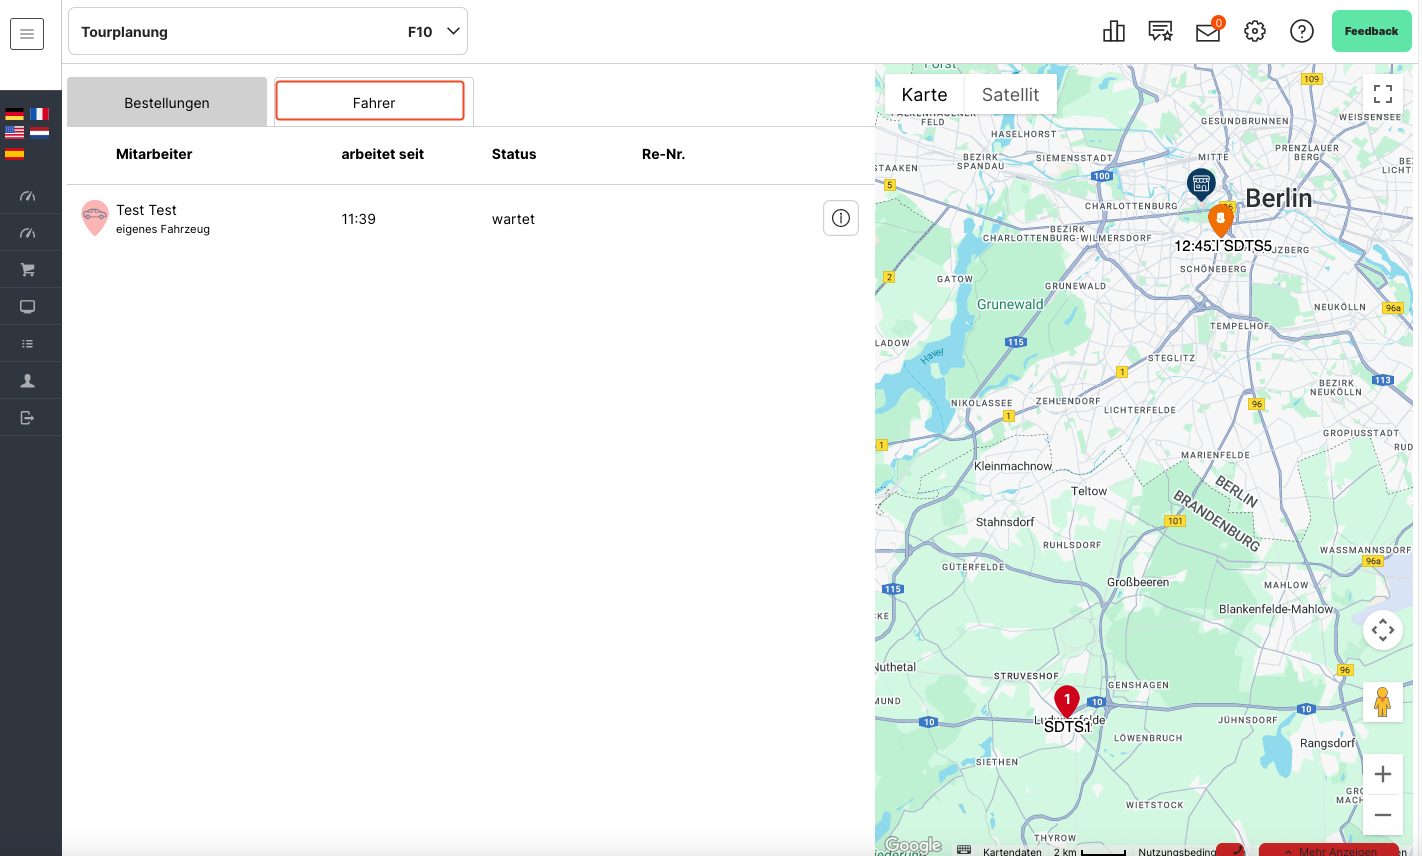The image size is (1422, 856).
Task: Switch to the Bestellungen tab
Action: click(167, 102)
